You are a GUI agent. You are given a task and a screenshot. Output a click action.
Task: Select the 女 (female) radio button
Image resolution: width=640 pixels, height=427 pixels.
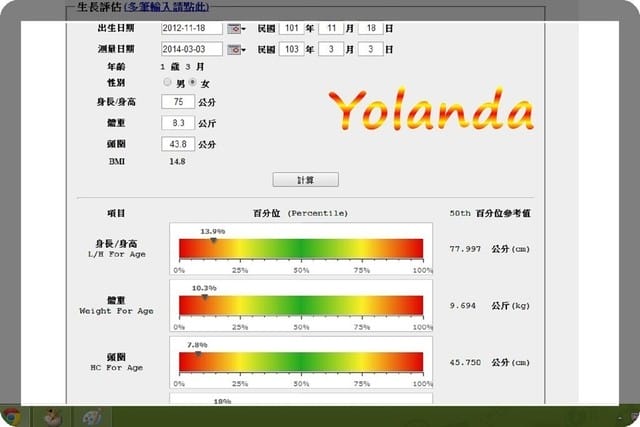pyautogui.click(x=193, y=82)
